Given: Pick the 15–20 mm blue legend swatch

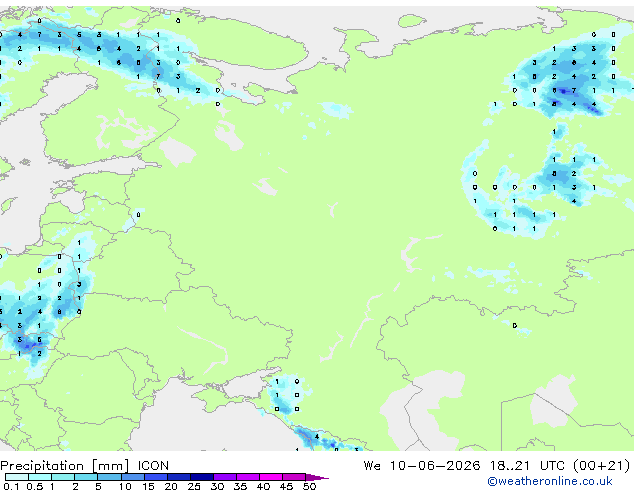Looking at the screenshot, I should coord(156,477).
